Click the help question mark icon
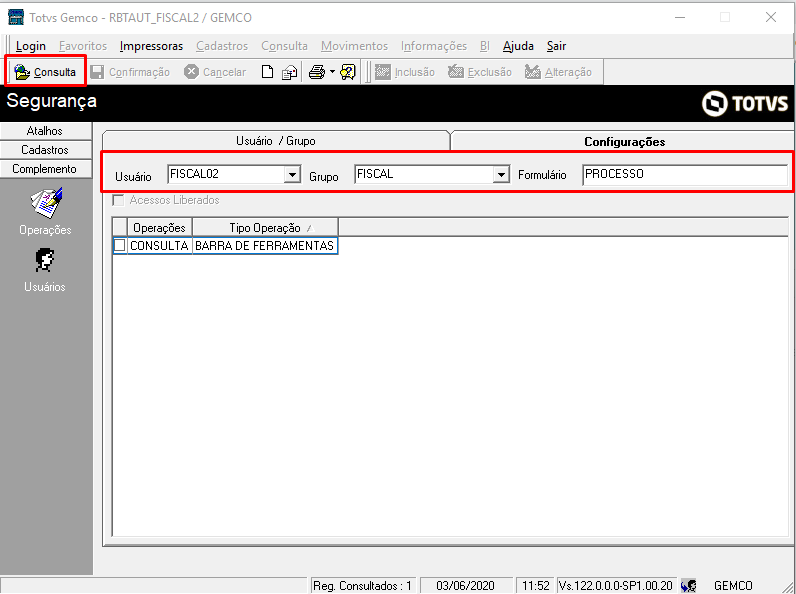796x594 pixels. 348,72
